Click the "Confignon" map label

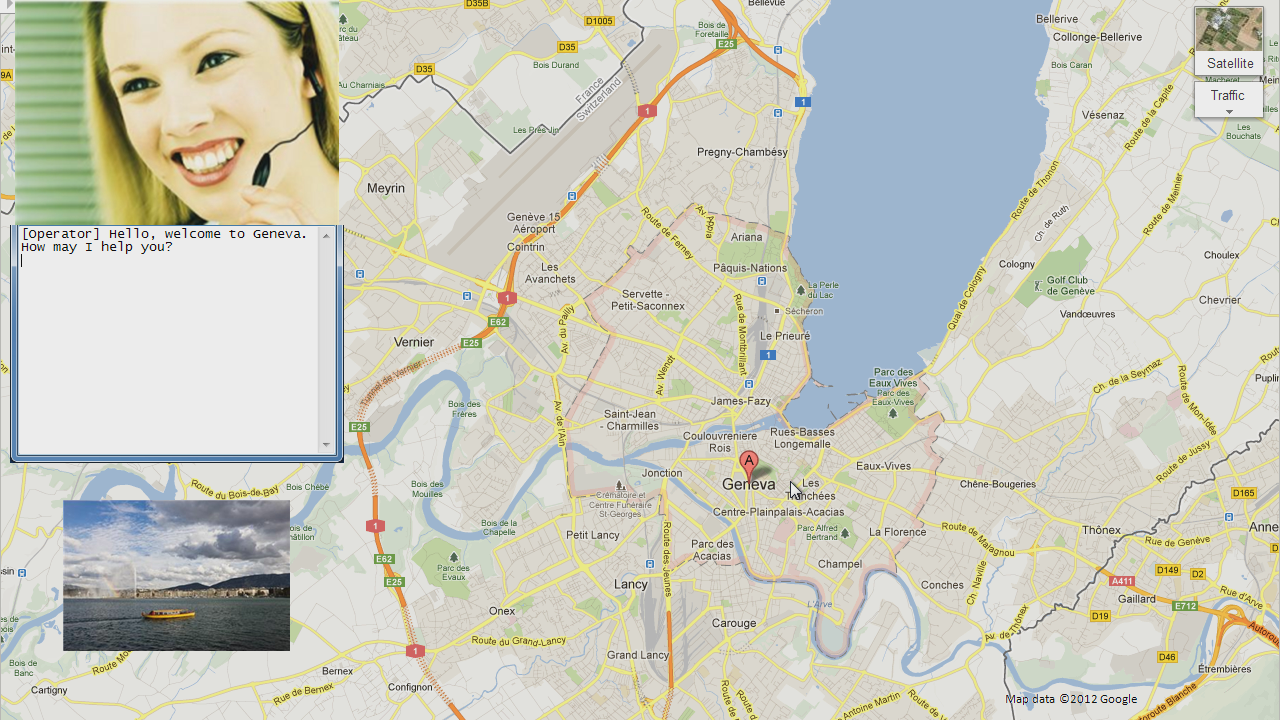[410, 687]
